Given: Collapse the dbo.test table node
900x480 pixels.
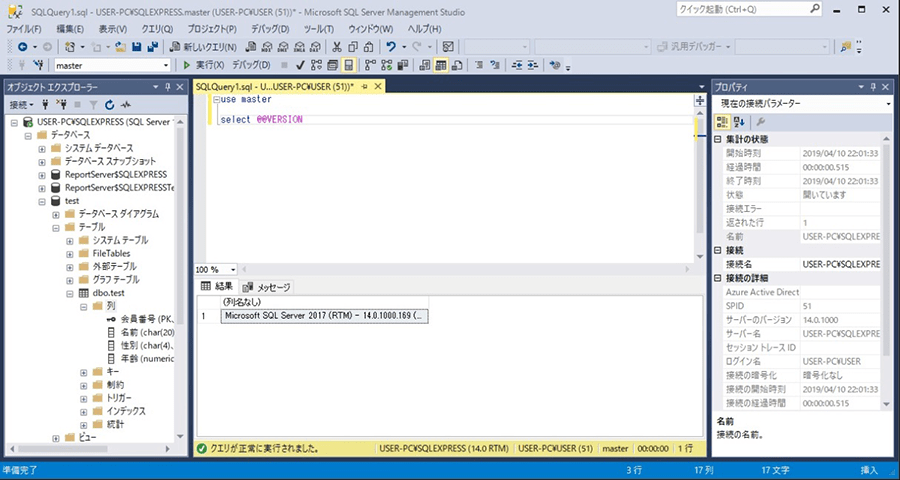Looking at the screenshot, I should pyautogui.click(x=69, y=293).
